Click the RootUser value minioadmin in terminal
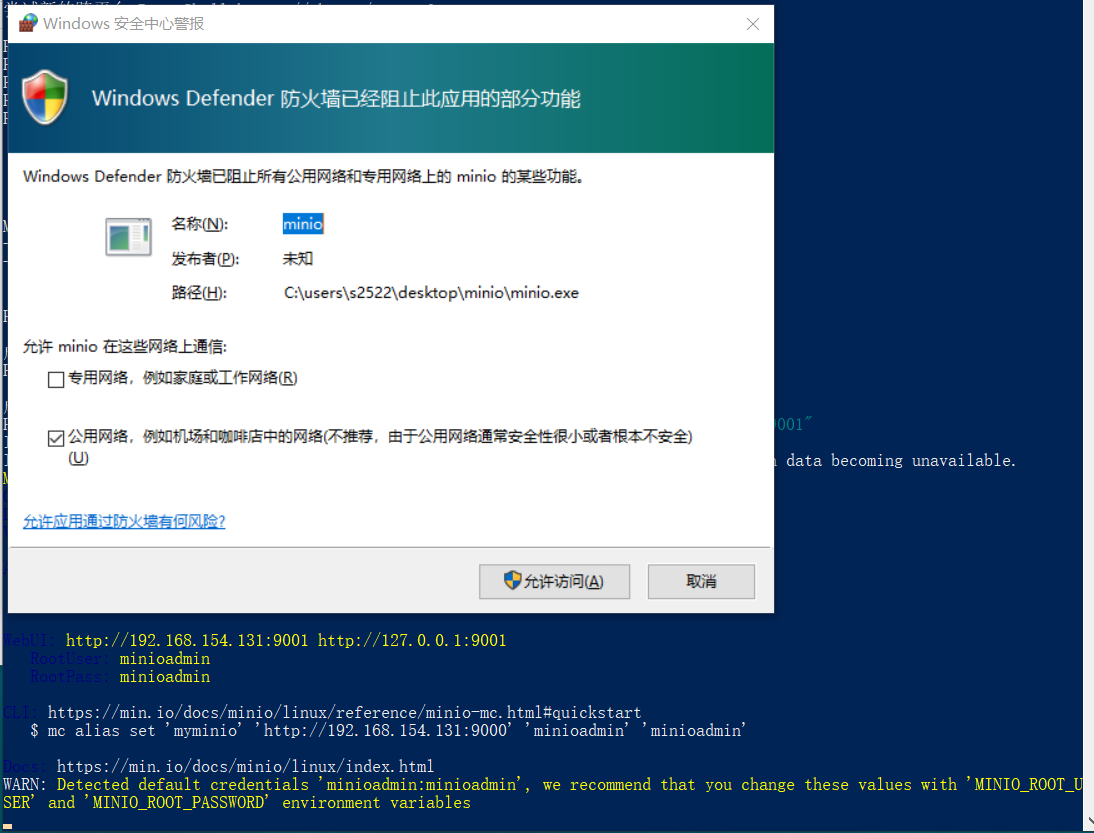 [x=165, y=659]
